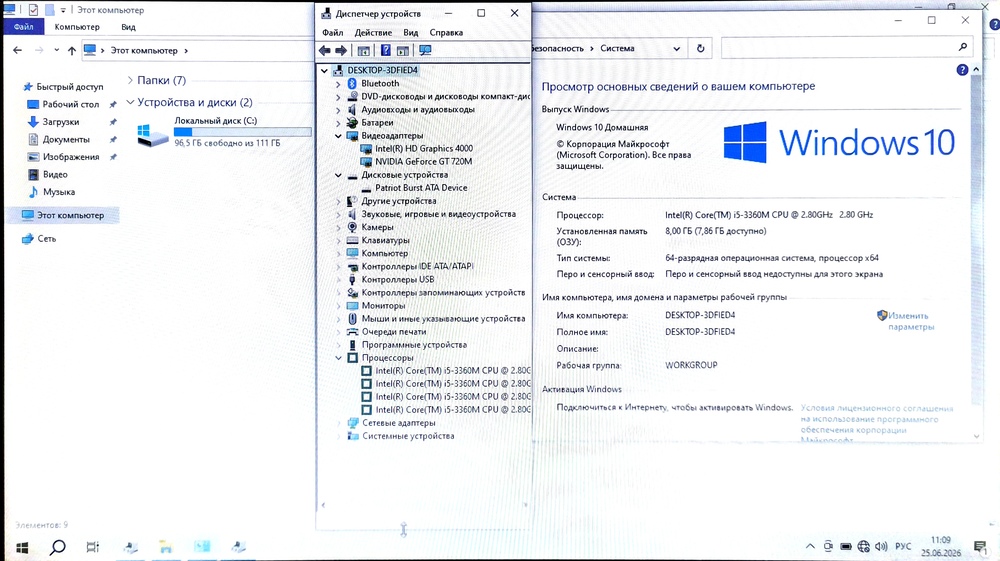Click Сетевые адаптеры category icon
This screenshot has width=1000, height=561.
point(353,423)
